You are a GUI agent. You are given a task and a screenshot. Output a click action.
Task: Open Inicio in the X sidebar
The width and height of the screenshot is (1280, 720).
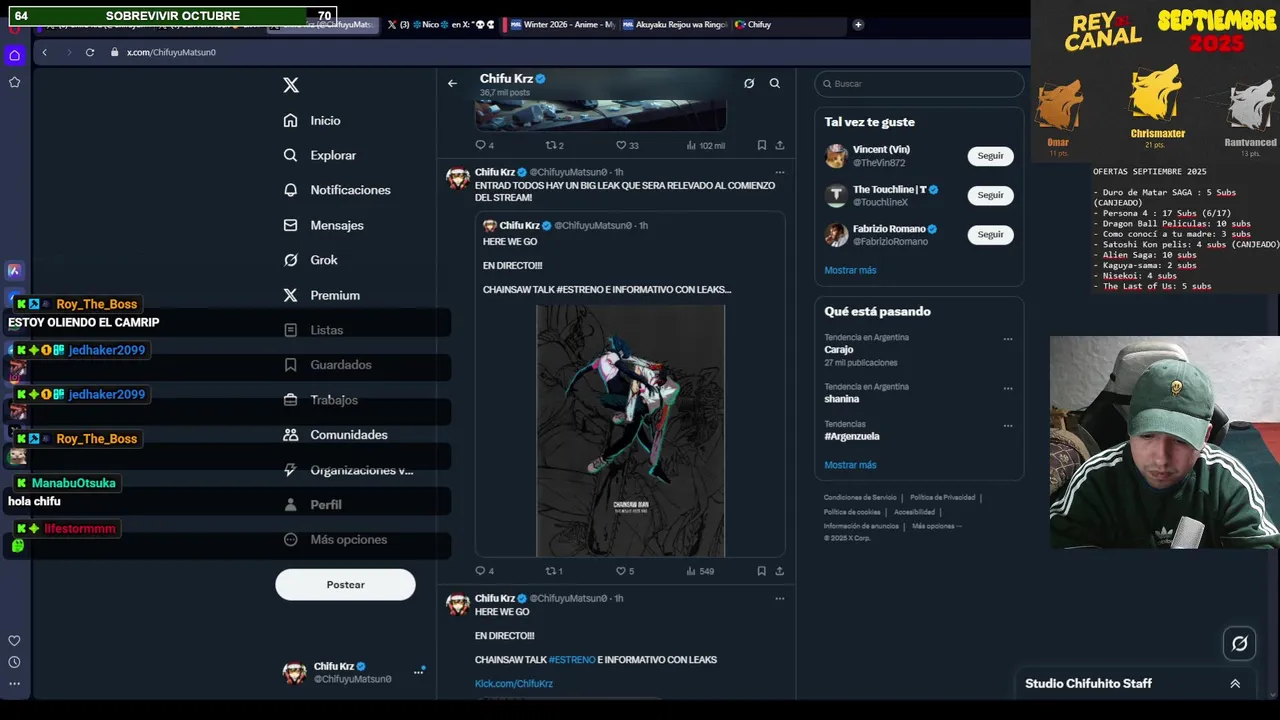coord(325,120)
